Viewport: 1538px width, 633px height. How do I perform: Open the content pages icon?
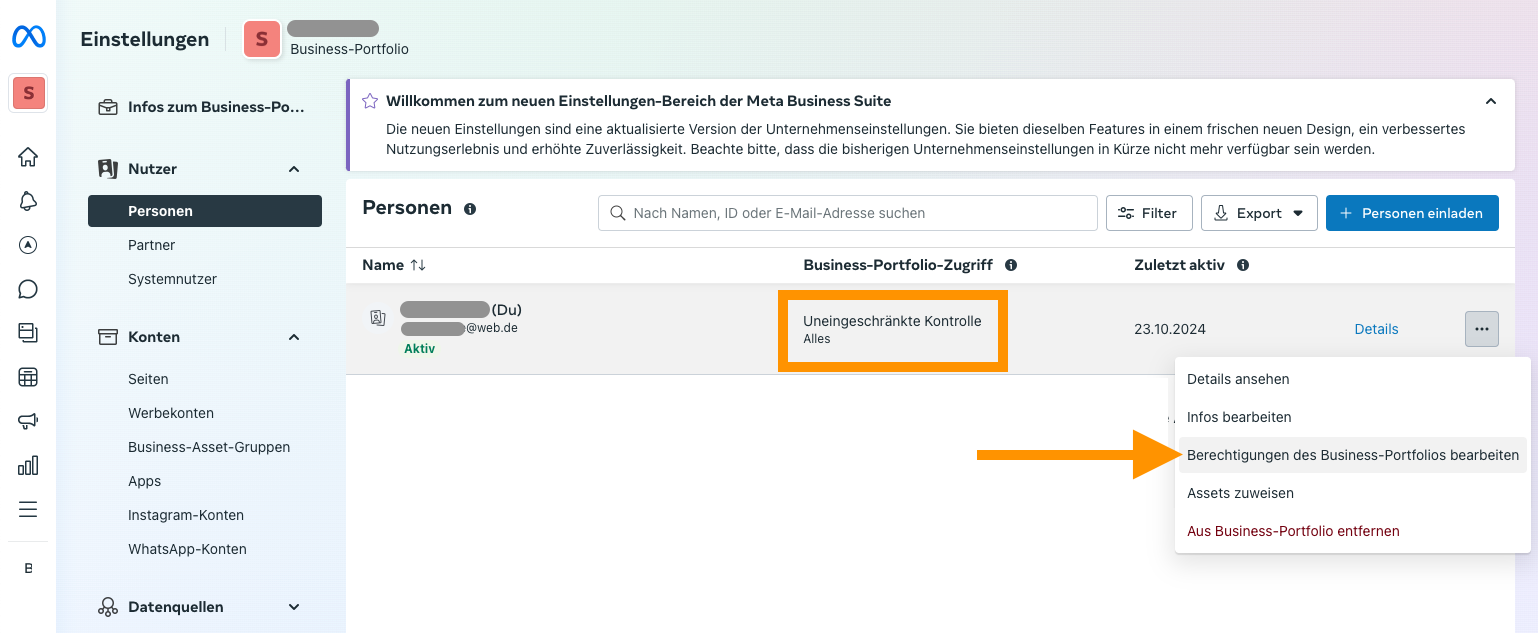pyautogui.click(x=28, y=333)
